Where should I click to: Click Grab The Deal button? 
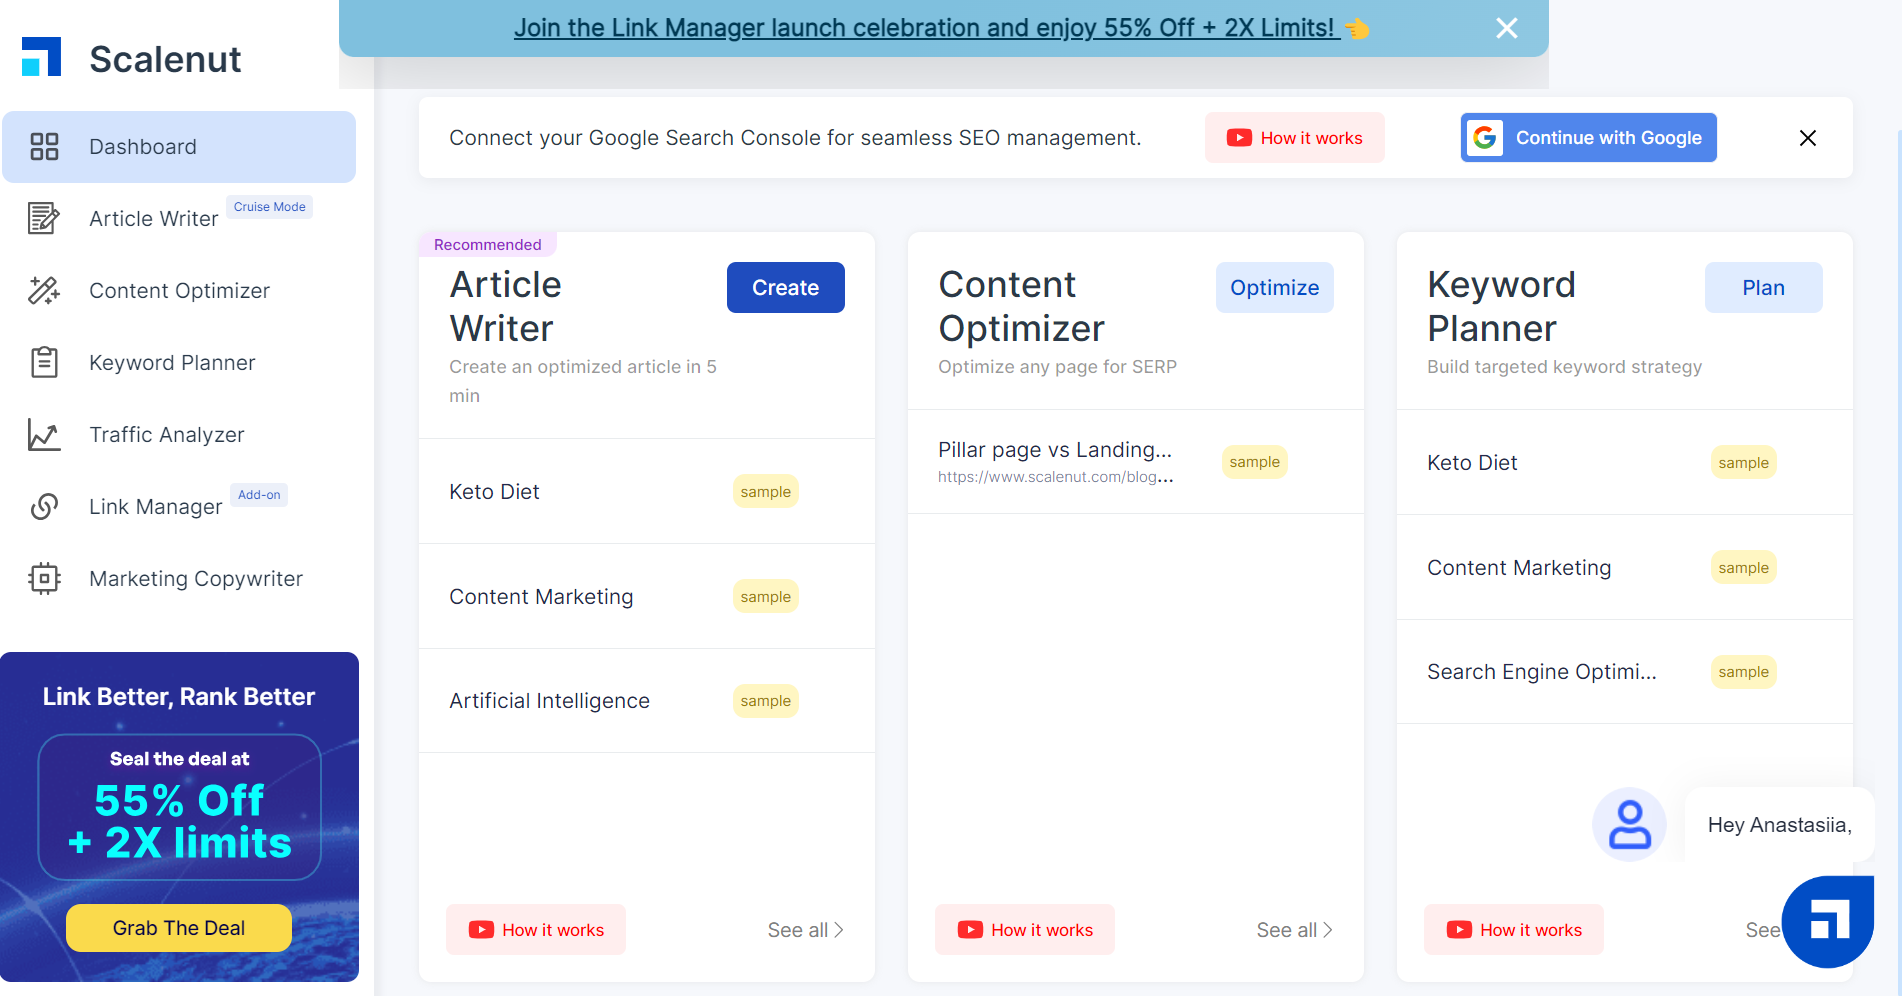[179, 928]
